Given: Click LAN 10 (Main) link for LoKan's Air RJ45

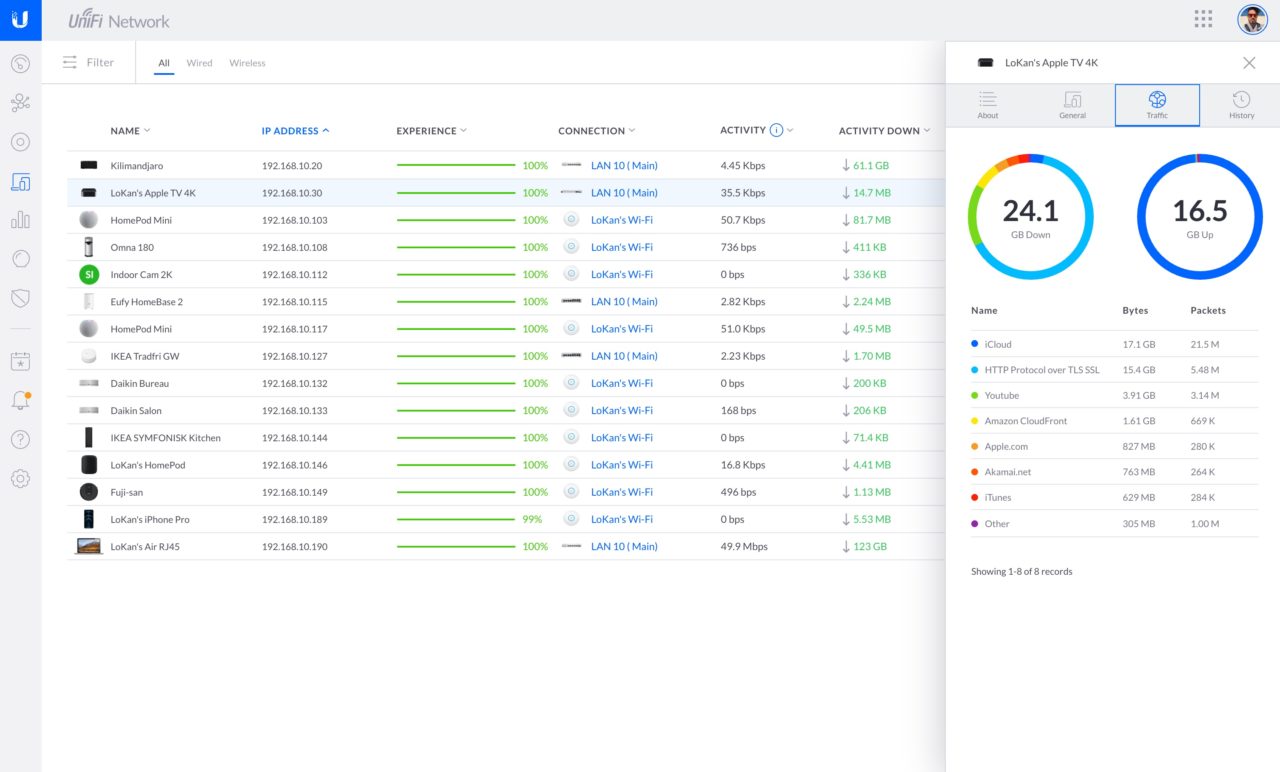Looking at the screenshot, I should click(x=624, y=547).
